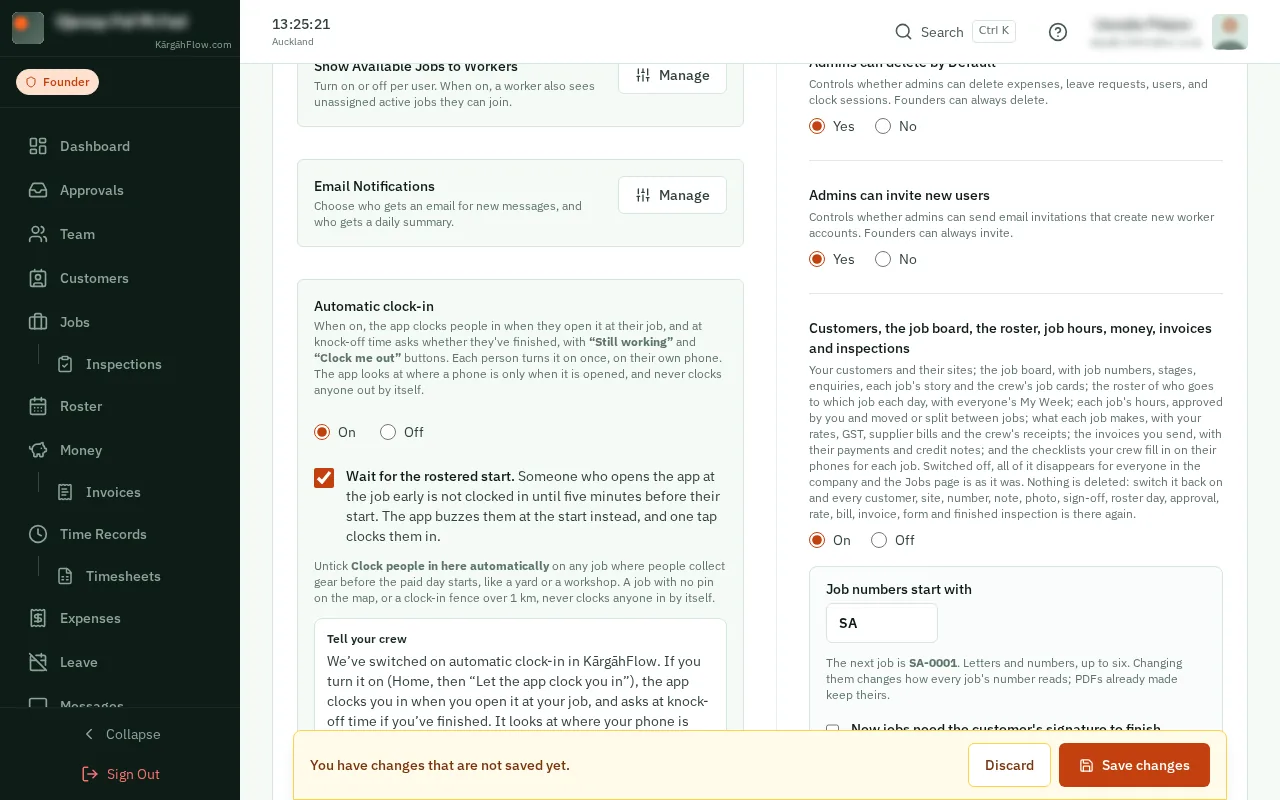Click the Time Records clock icon
Image resolution: width=1280 pixels, height=800 pixels.
click(x=38, y=534)
